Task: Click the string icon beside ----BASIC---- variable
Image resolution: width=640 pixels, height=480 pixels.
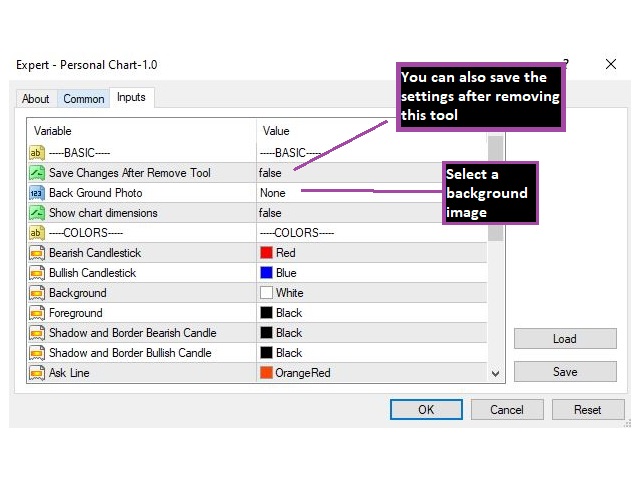Action: coord(37,153)
